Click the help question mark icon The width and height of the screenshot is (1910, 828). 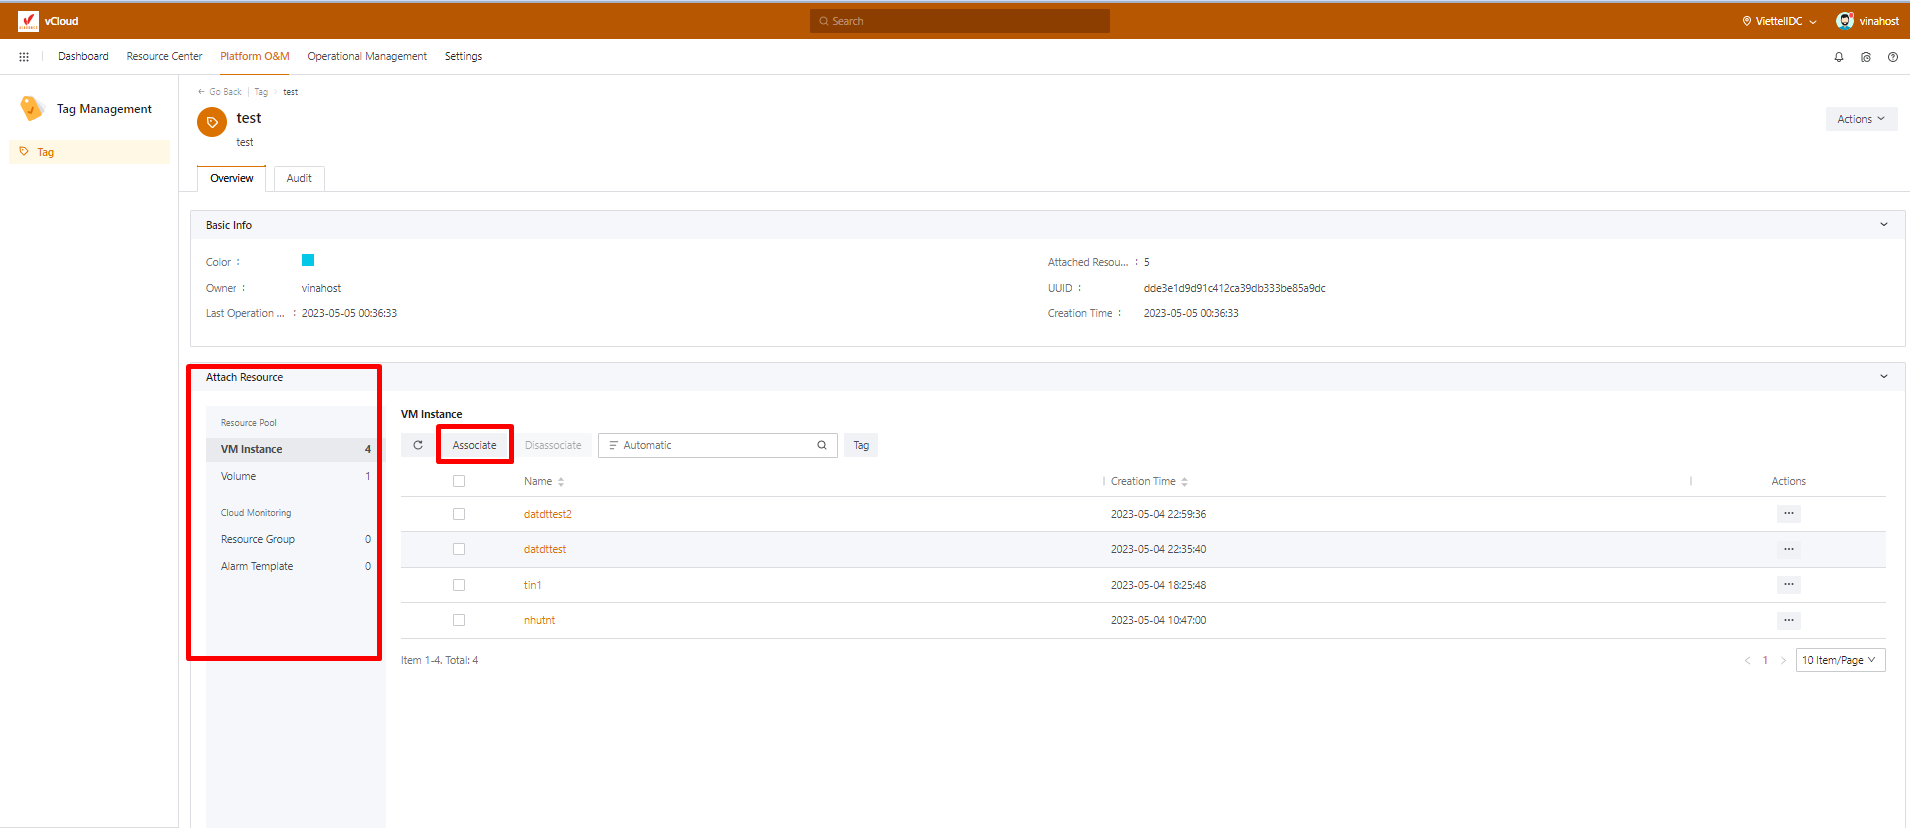1892,57
